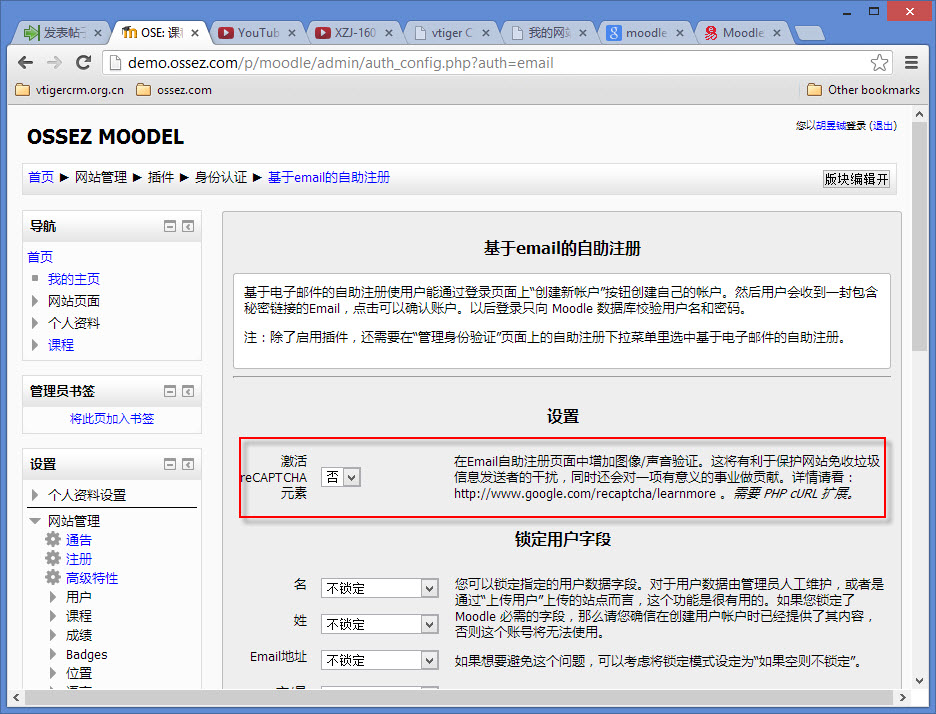Open the ossez.com bookmark folder

[x=174, y=90]
